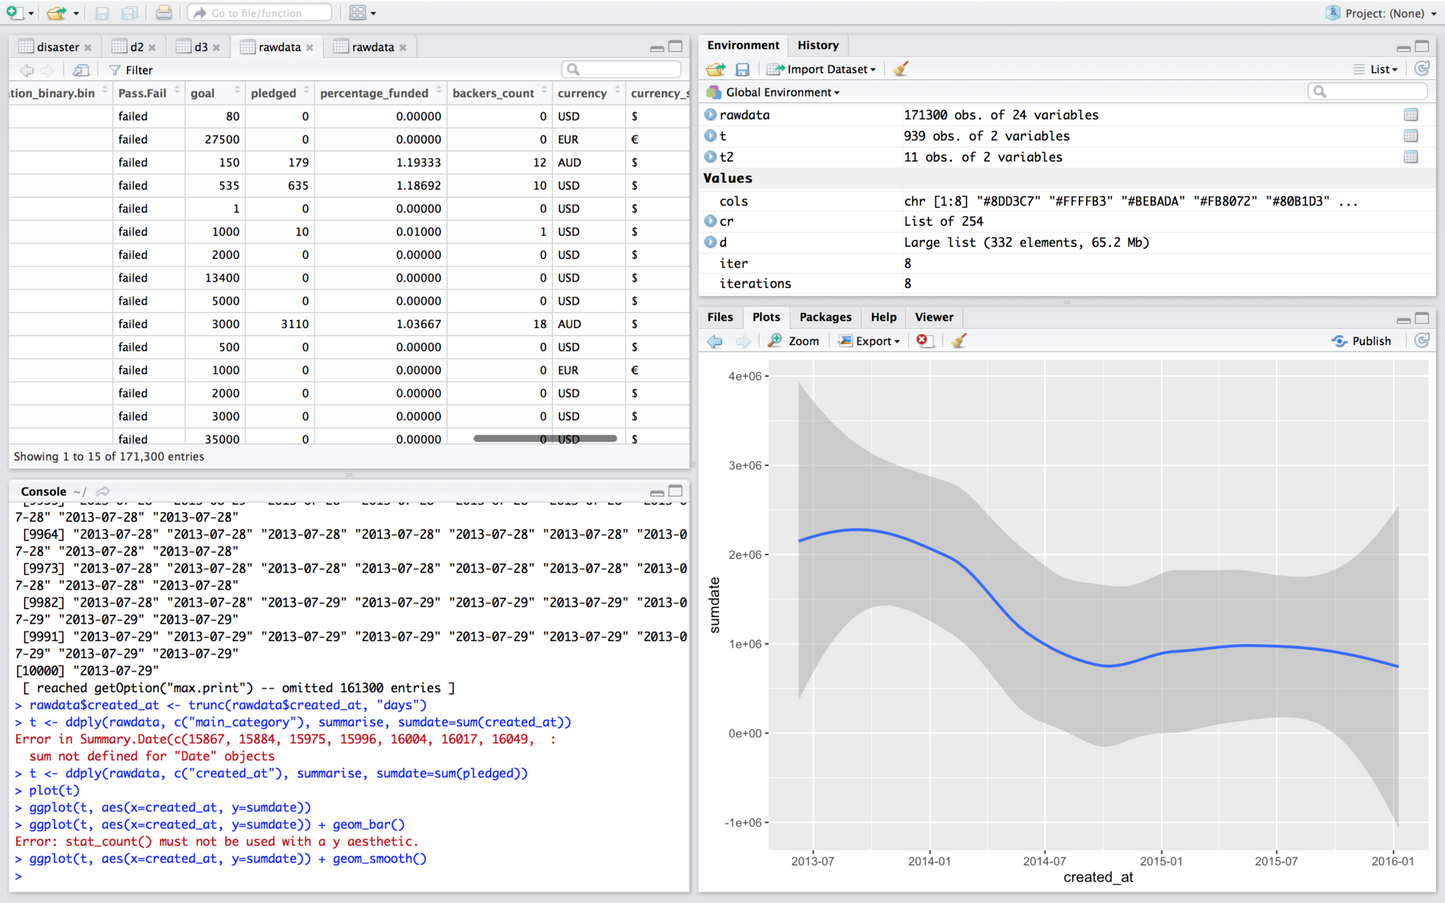View rawdata in table using its grid icon
This screenshot has height=903, width=1445.
tap(1410, 115)
